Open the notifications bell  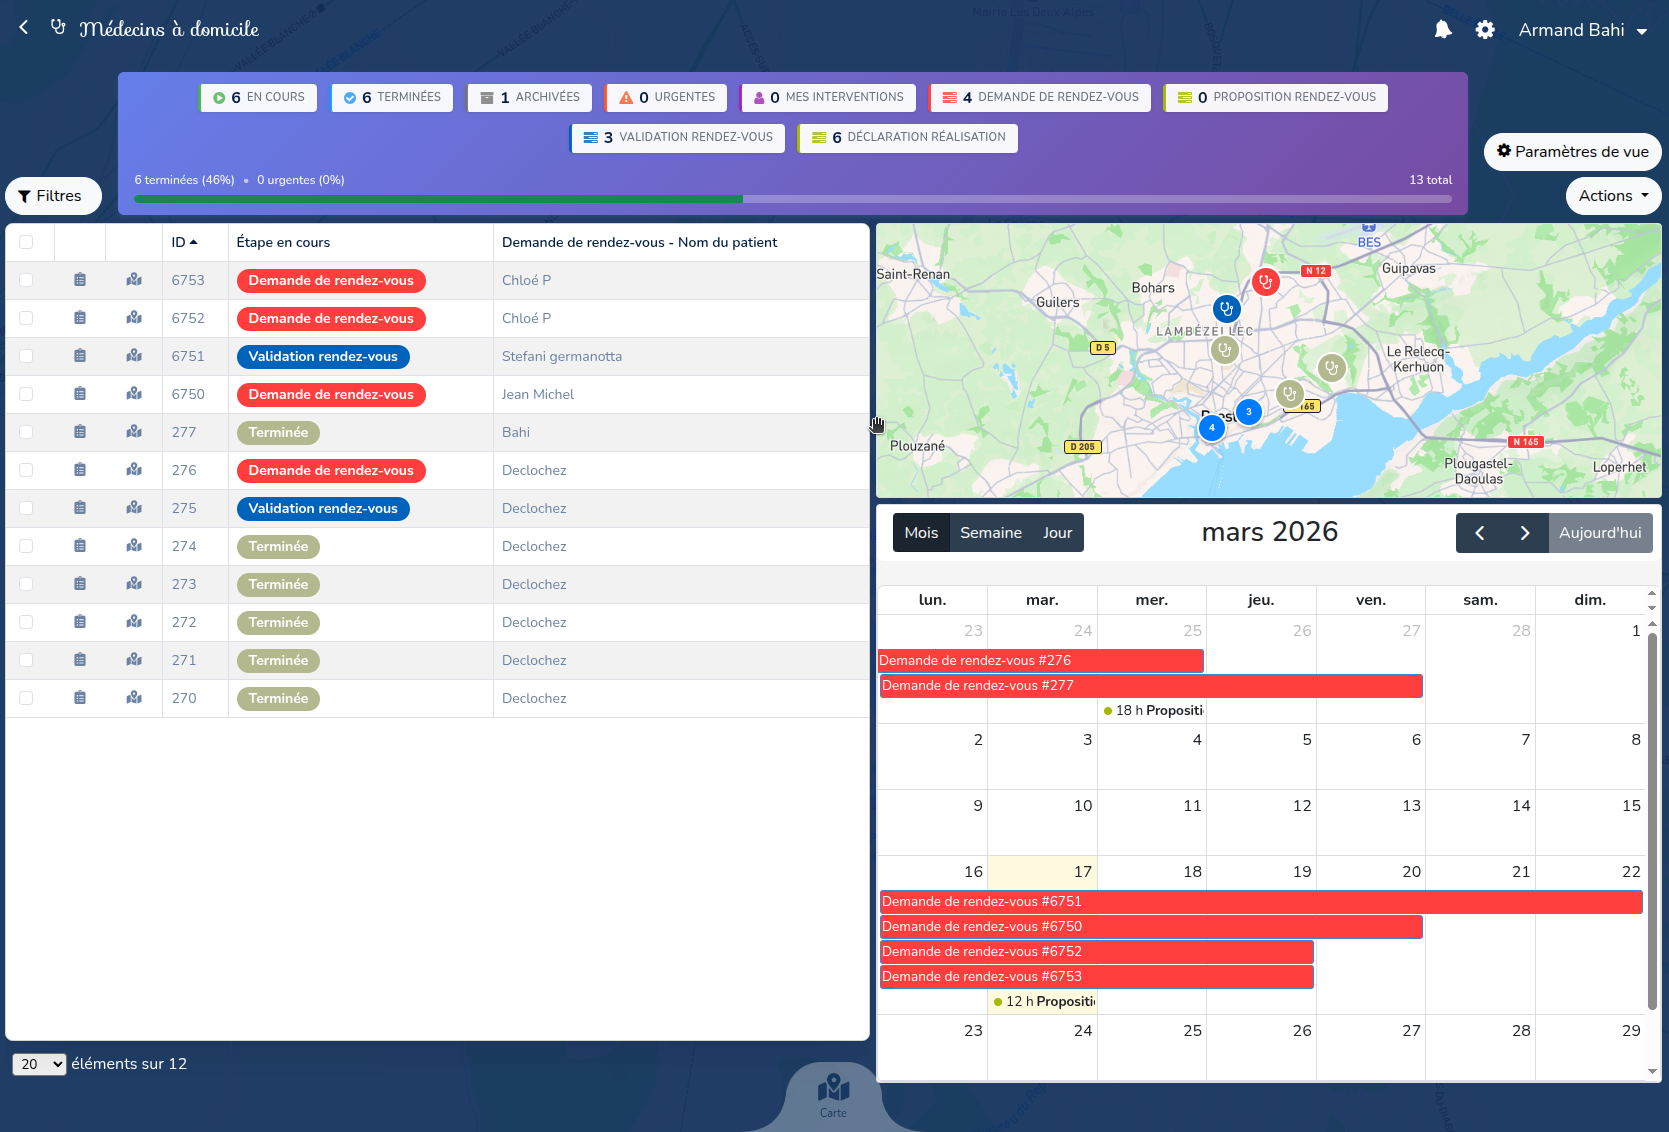pyautogui.click(x=1442, y=30)
